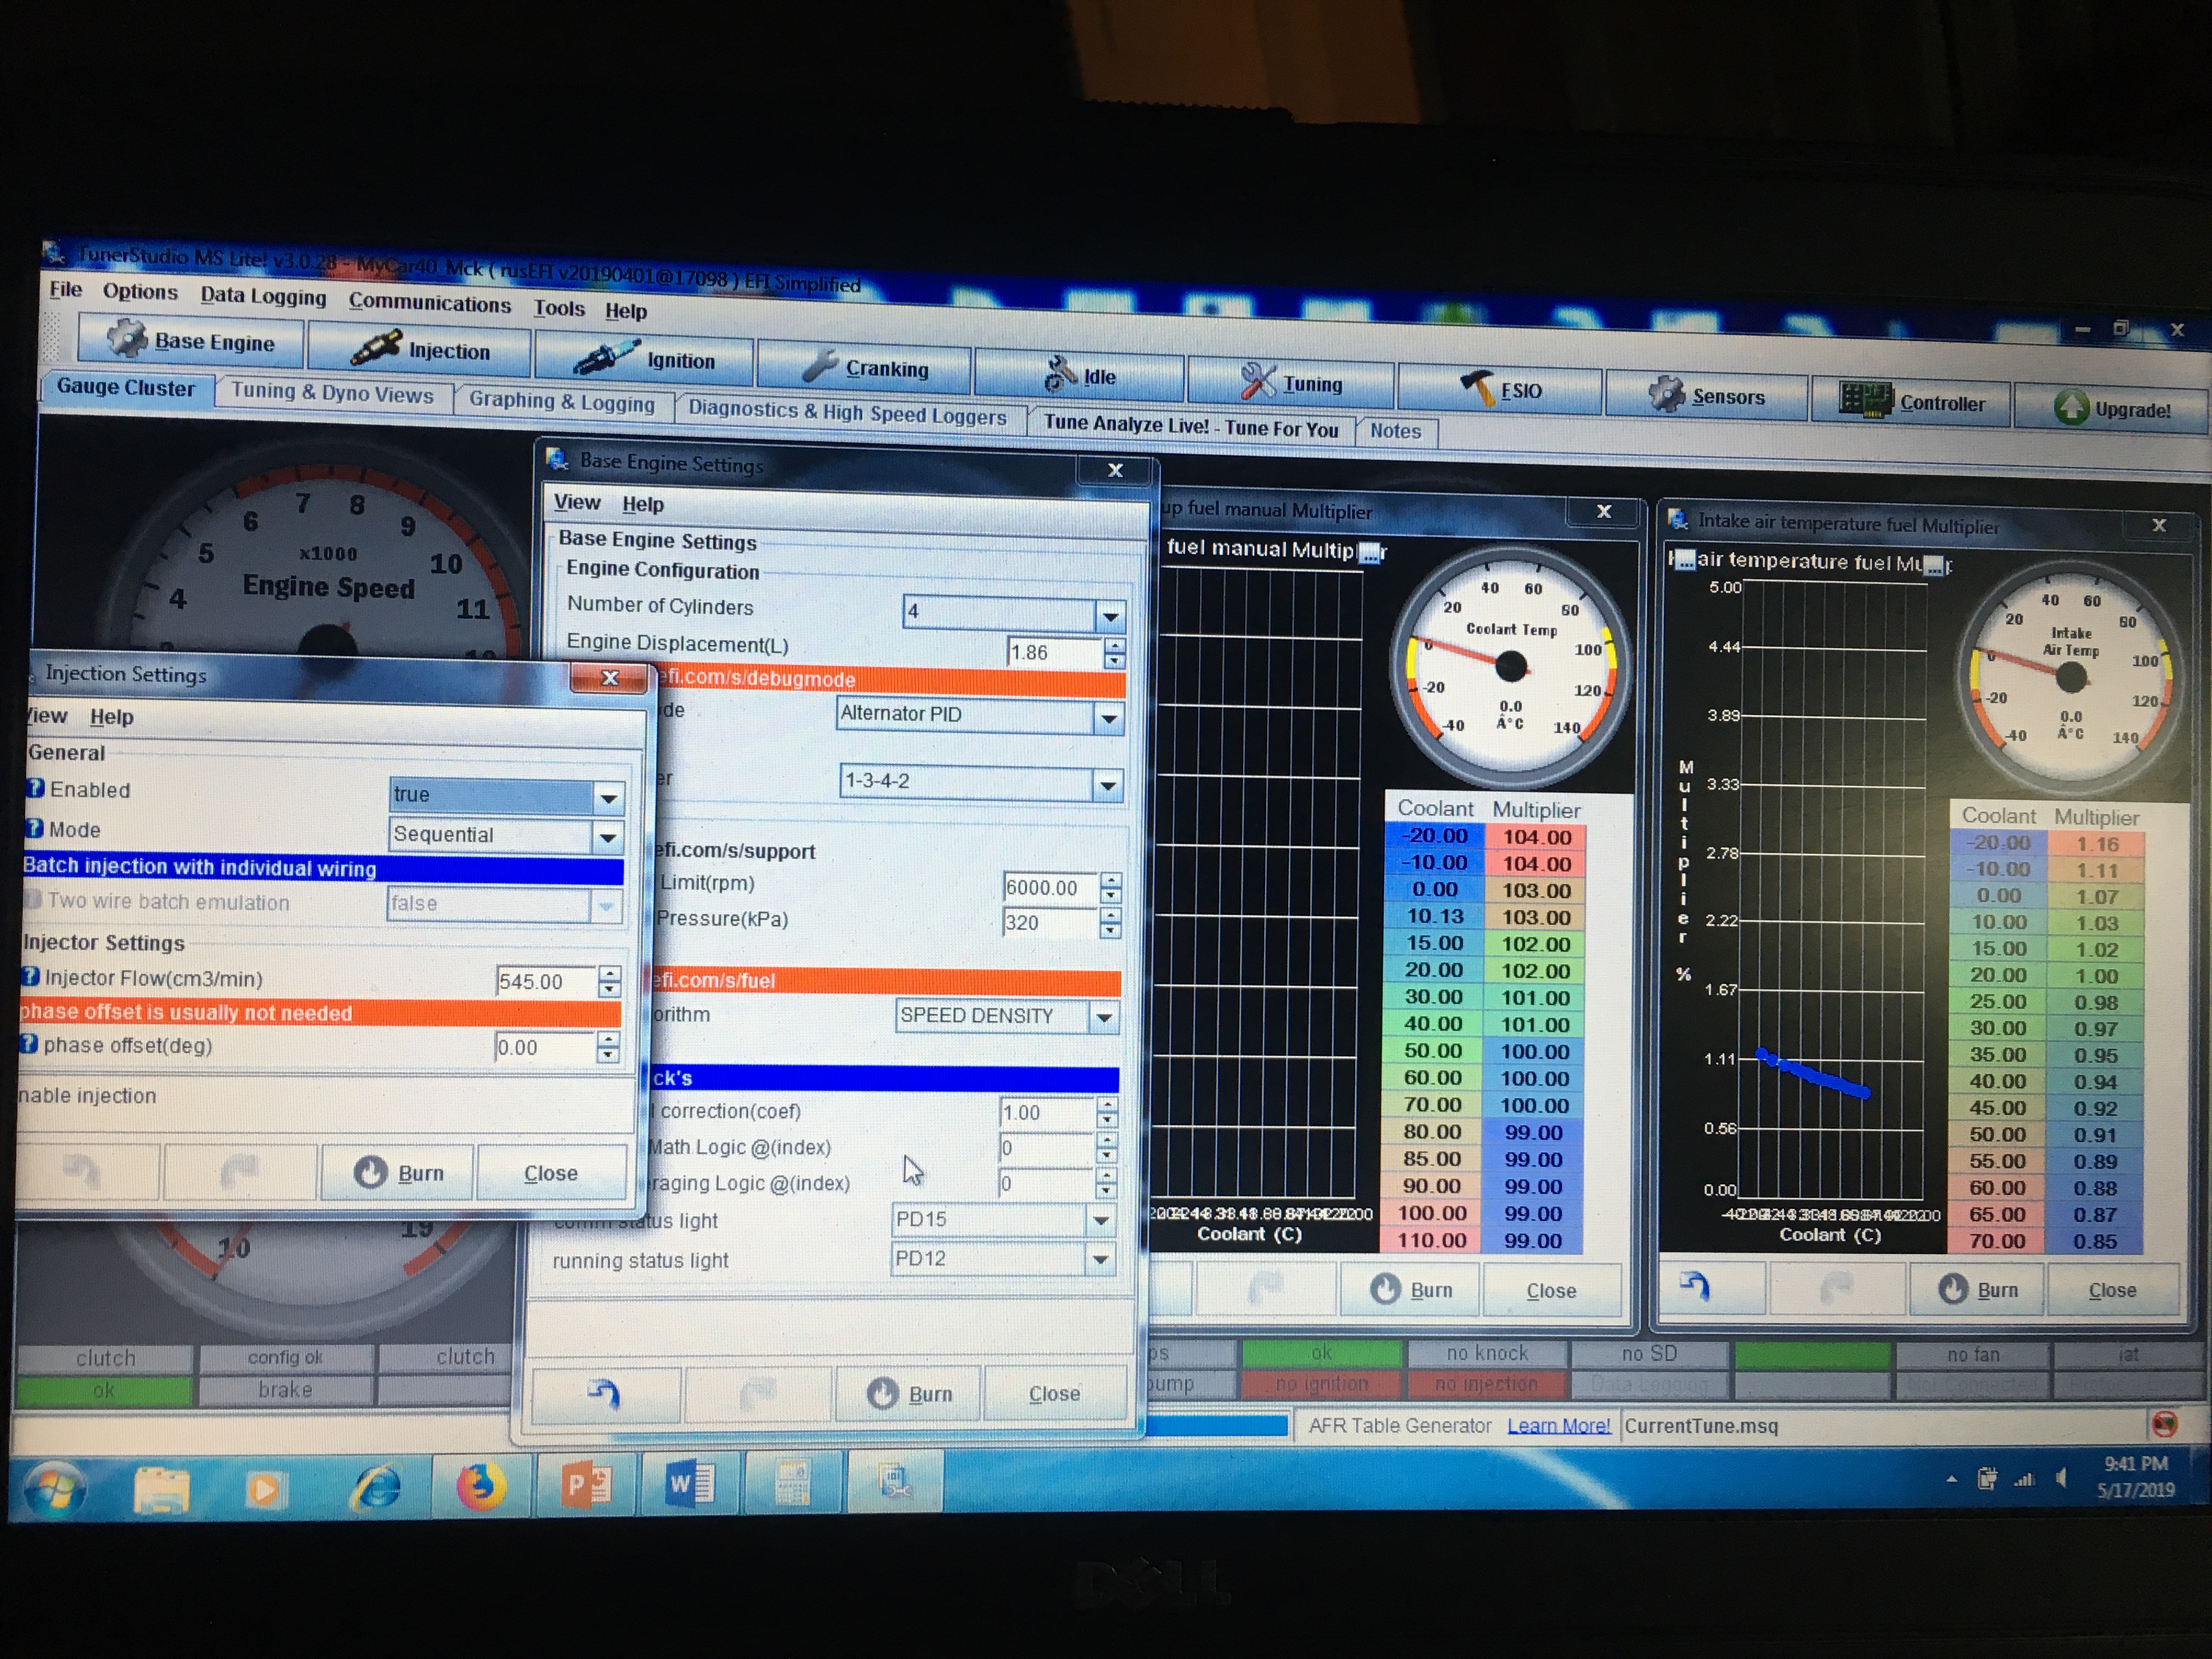Open Internet Explorer from the taskbar
The width and height of the screenshot is (2212, 1659).
[376, 1488]
